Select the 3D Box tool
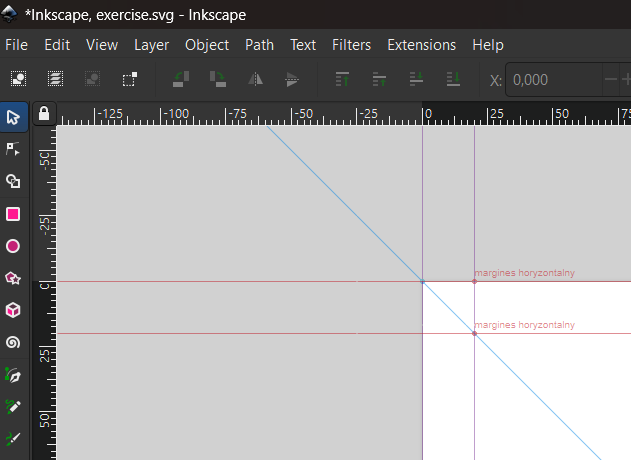Screen dimensions: 631x460 (13, 310)
